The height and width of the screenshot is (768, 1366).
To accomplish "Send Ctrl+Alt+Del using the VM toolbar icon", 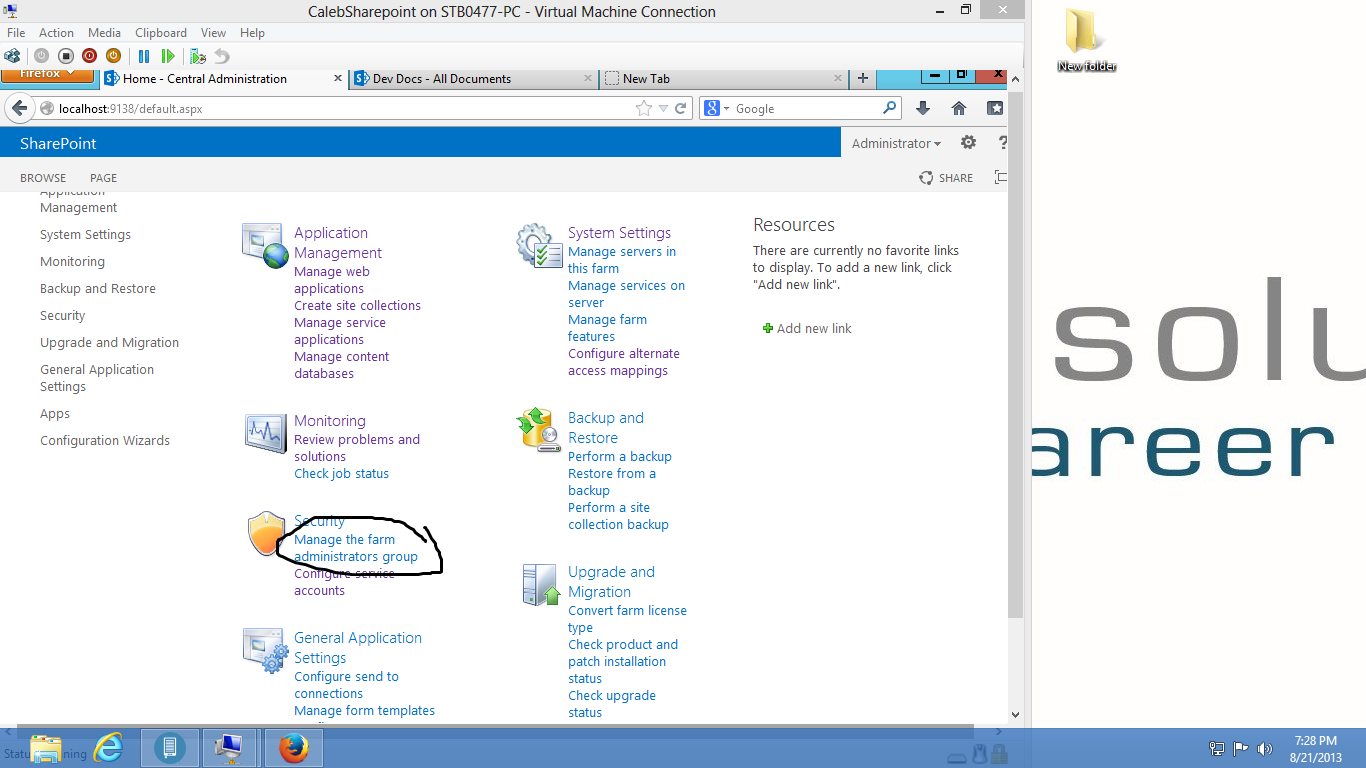I will (13, 56).
